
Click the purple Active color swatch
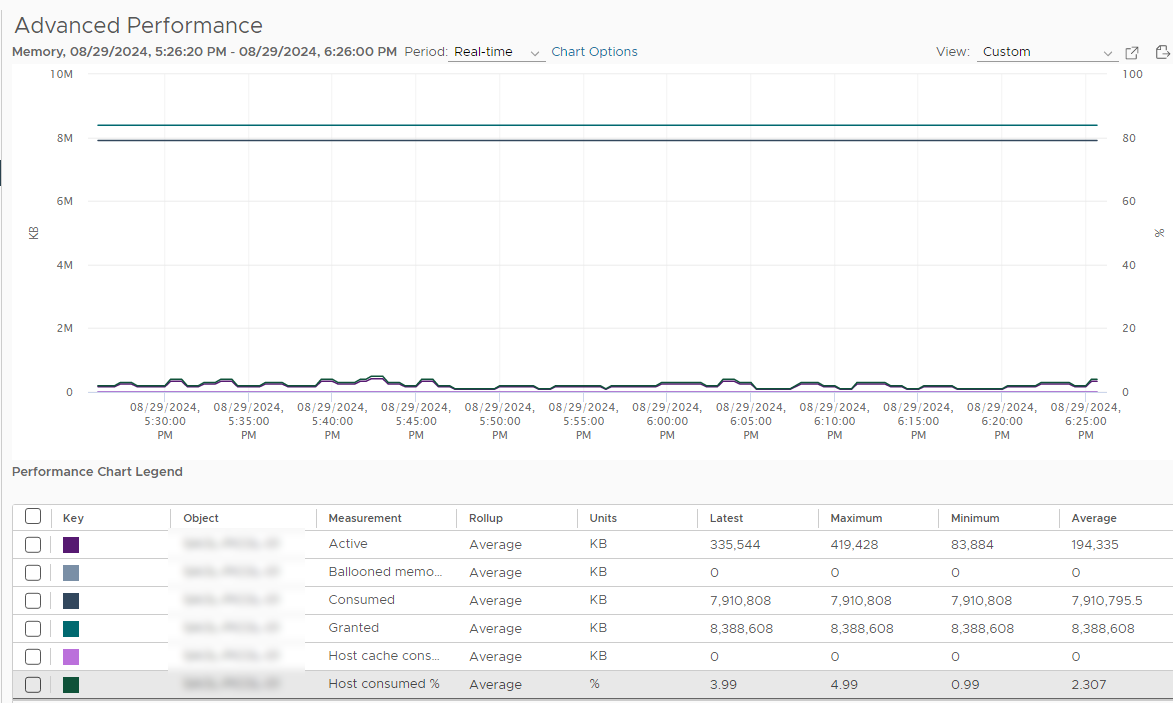click(71, 544)
